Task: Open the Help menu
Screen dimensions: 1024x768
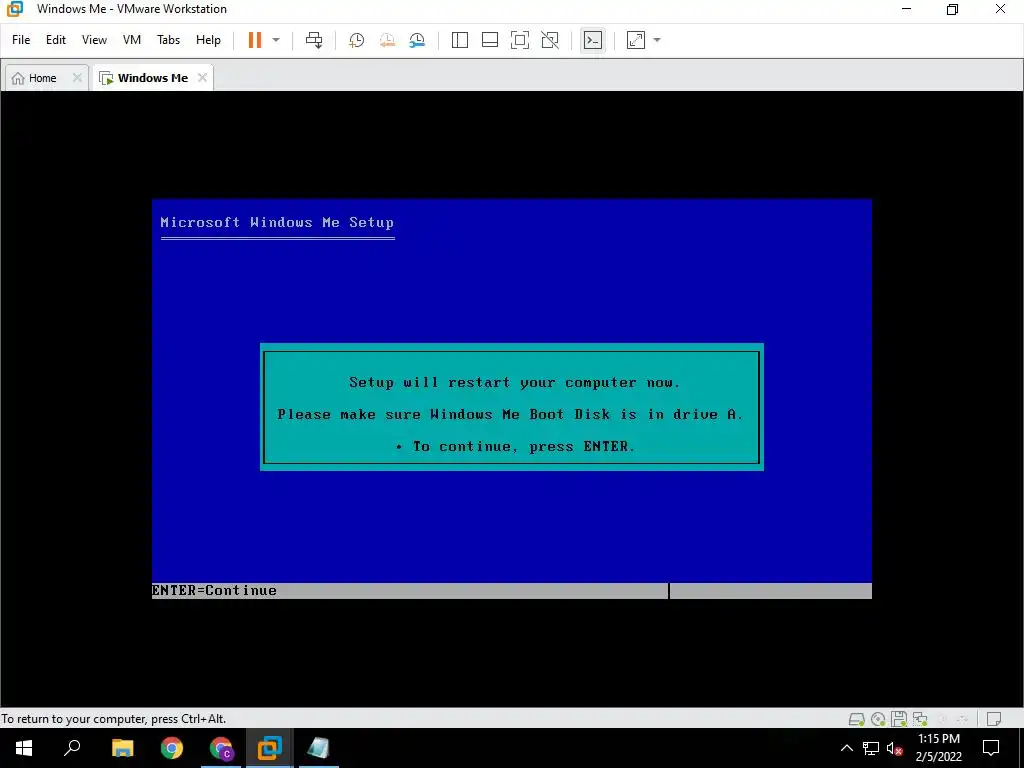Action: pyautogui.click(x=208, y=40)
